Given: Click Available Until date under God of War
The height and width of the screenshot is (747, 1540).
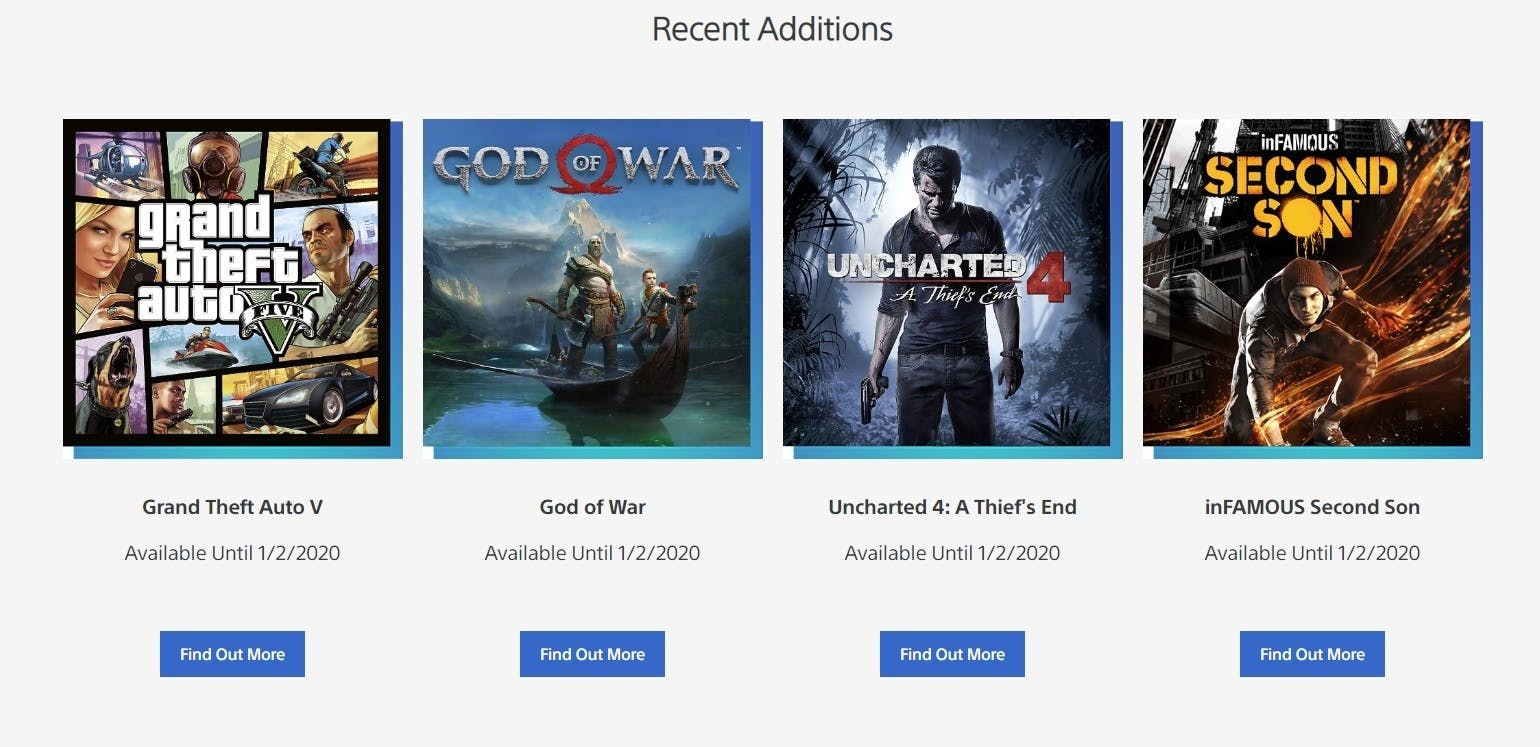Looking at the screenshot, I should point(592,553).
